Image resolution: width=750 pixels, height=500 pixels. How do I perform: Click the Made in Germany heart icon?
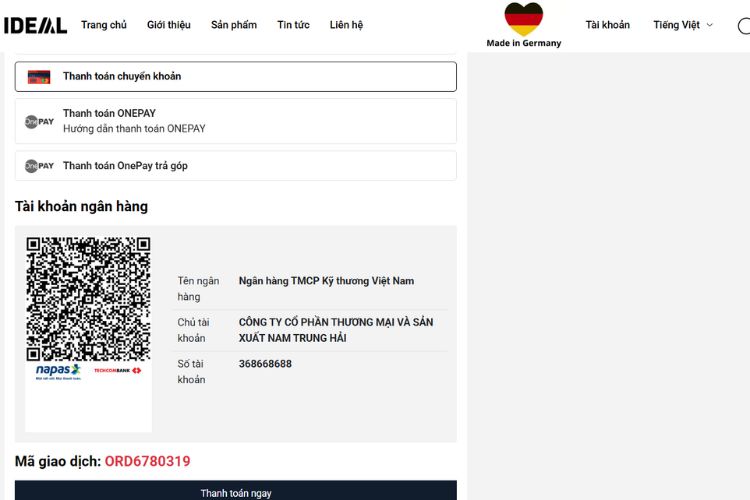(x=523, y=19)
